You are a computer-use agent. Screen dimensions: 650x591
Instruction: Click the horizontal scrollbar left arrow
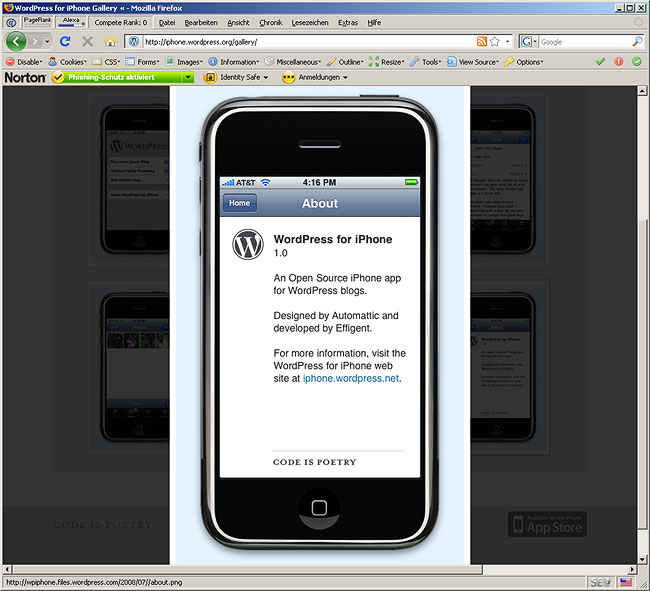tap(7, 569)
